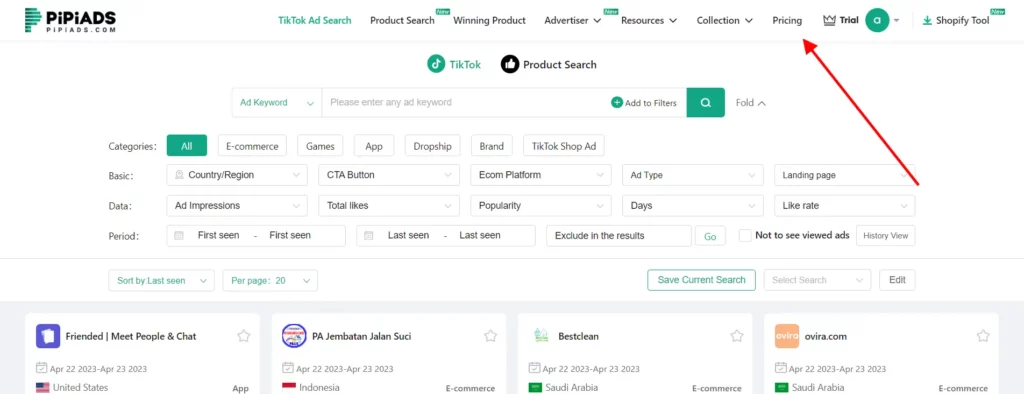Open the Popularity dropdown

[541, 205]
